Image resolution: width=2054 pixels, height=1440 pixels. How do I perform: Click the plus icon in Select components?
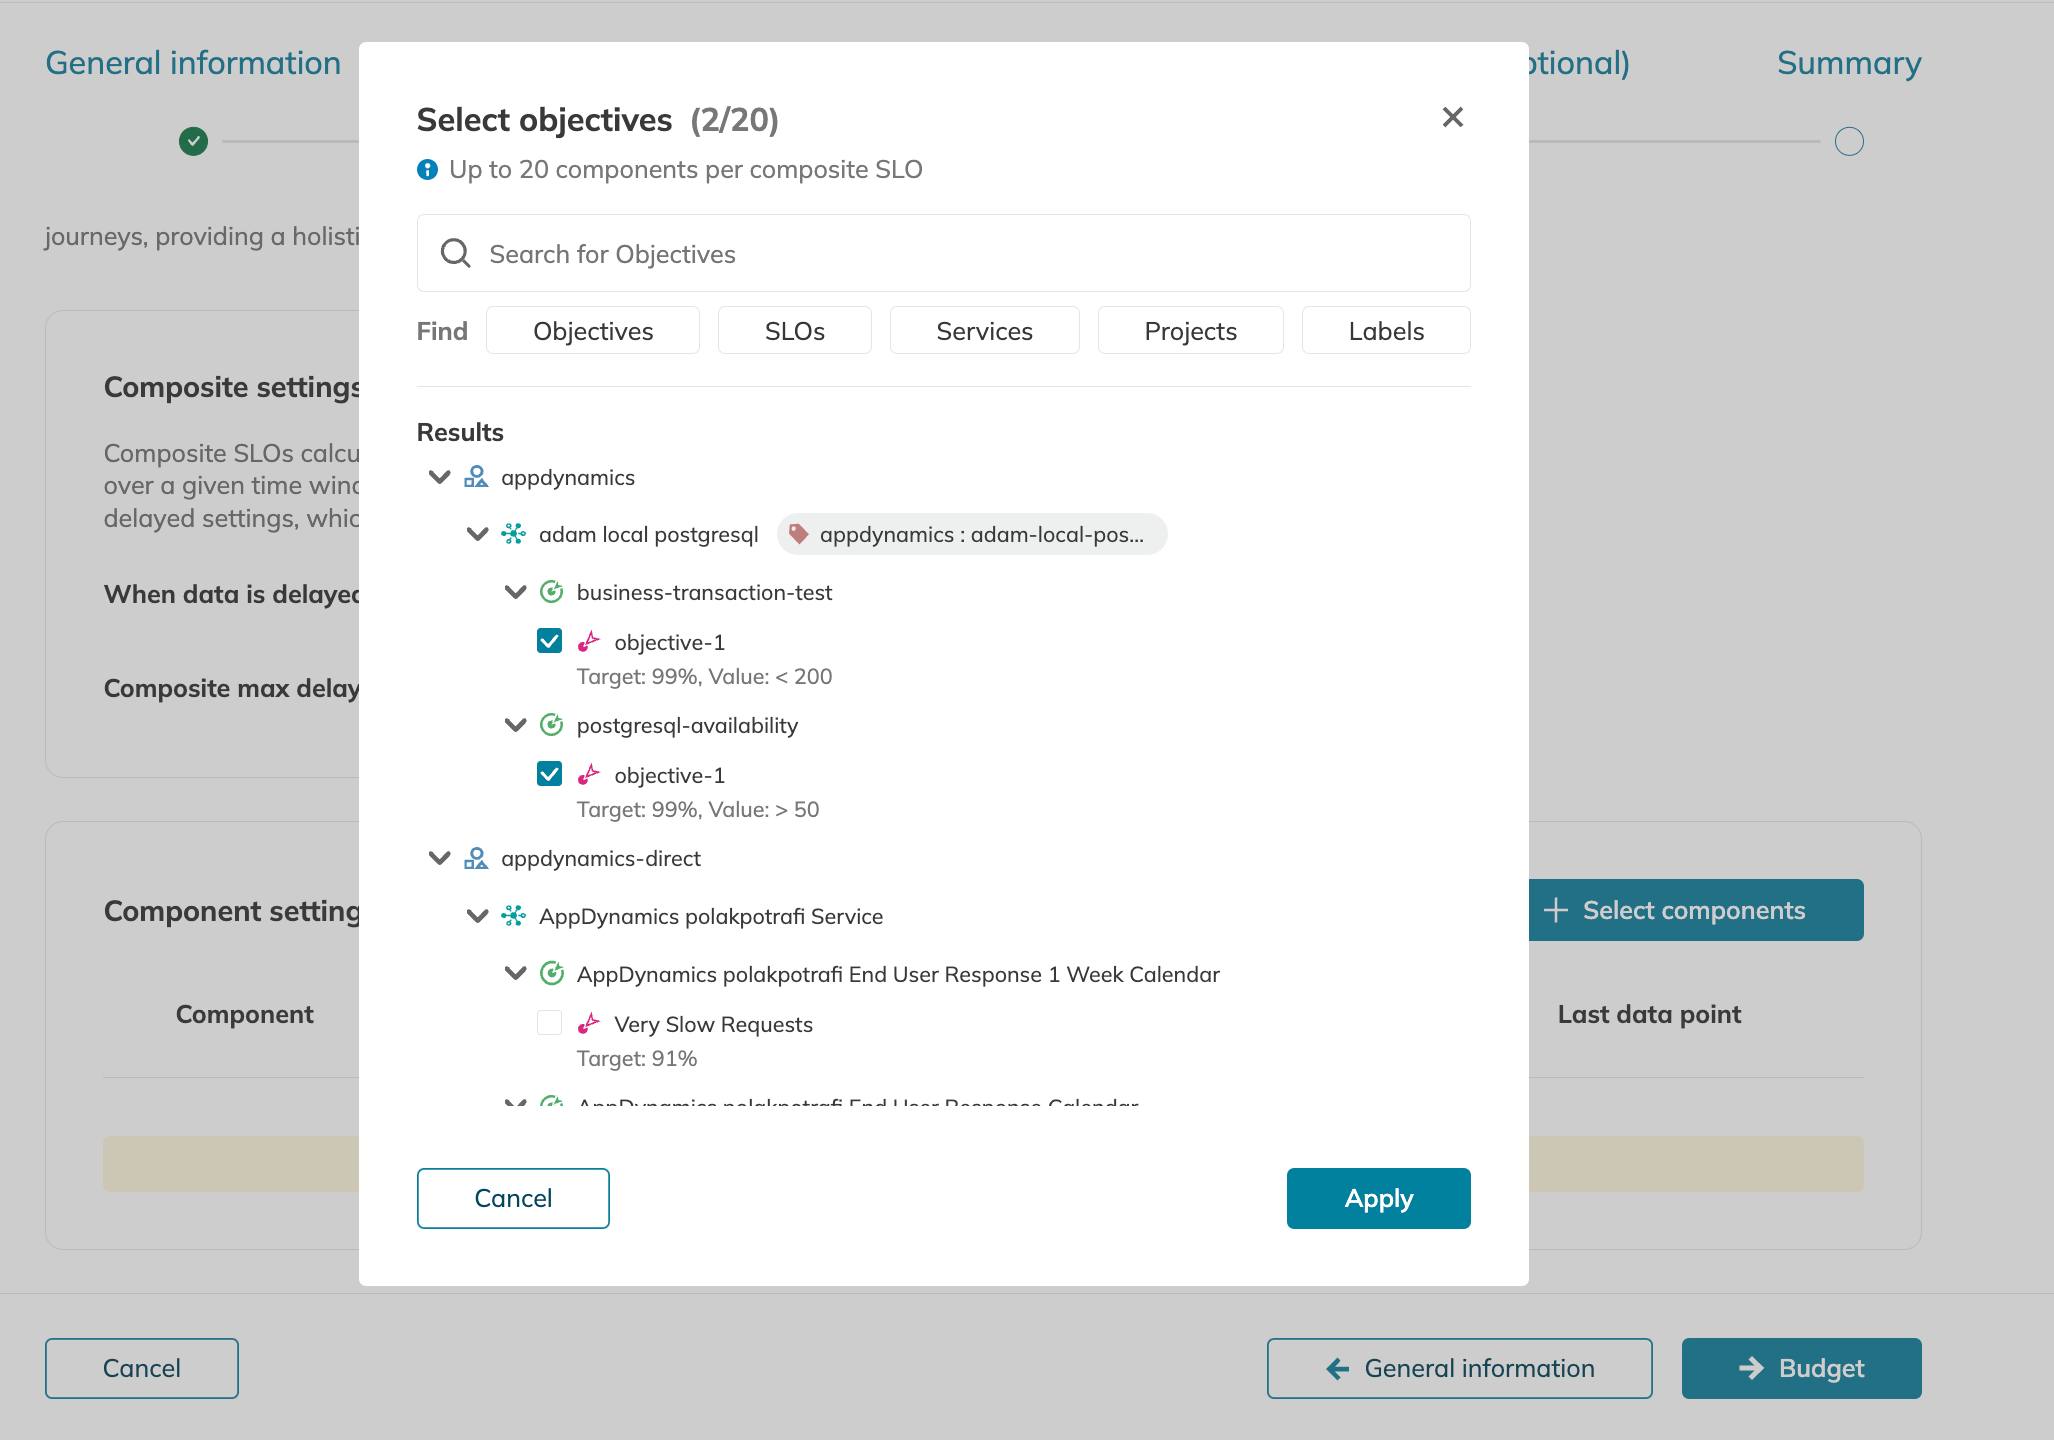click(1555, 910)
